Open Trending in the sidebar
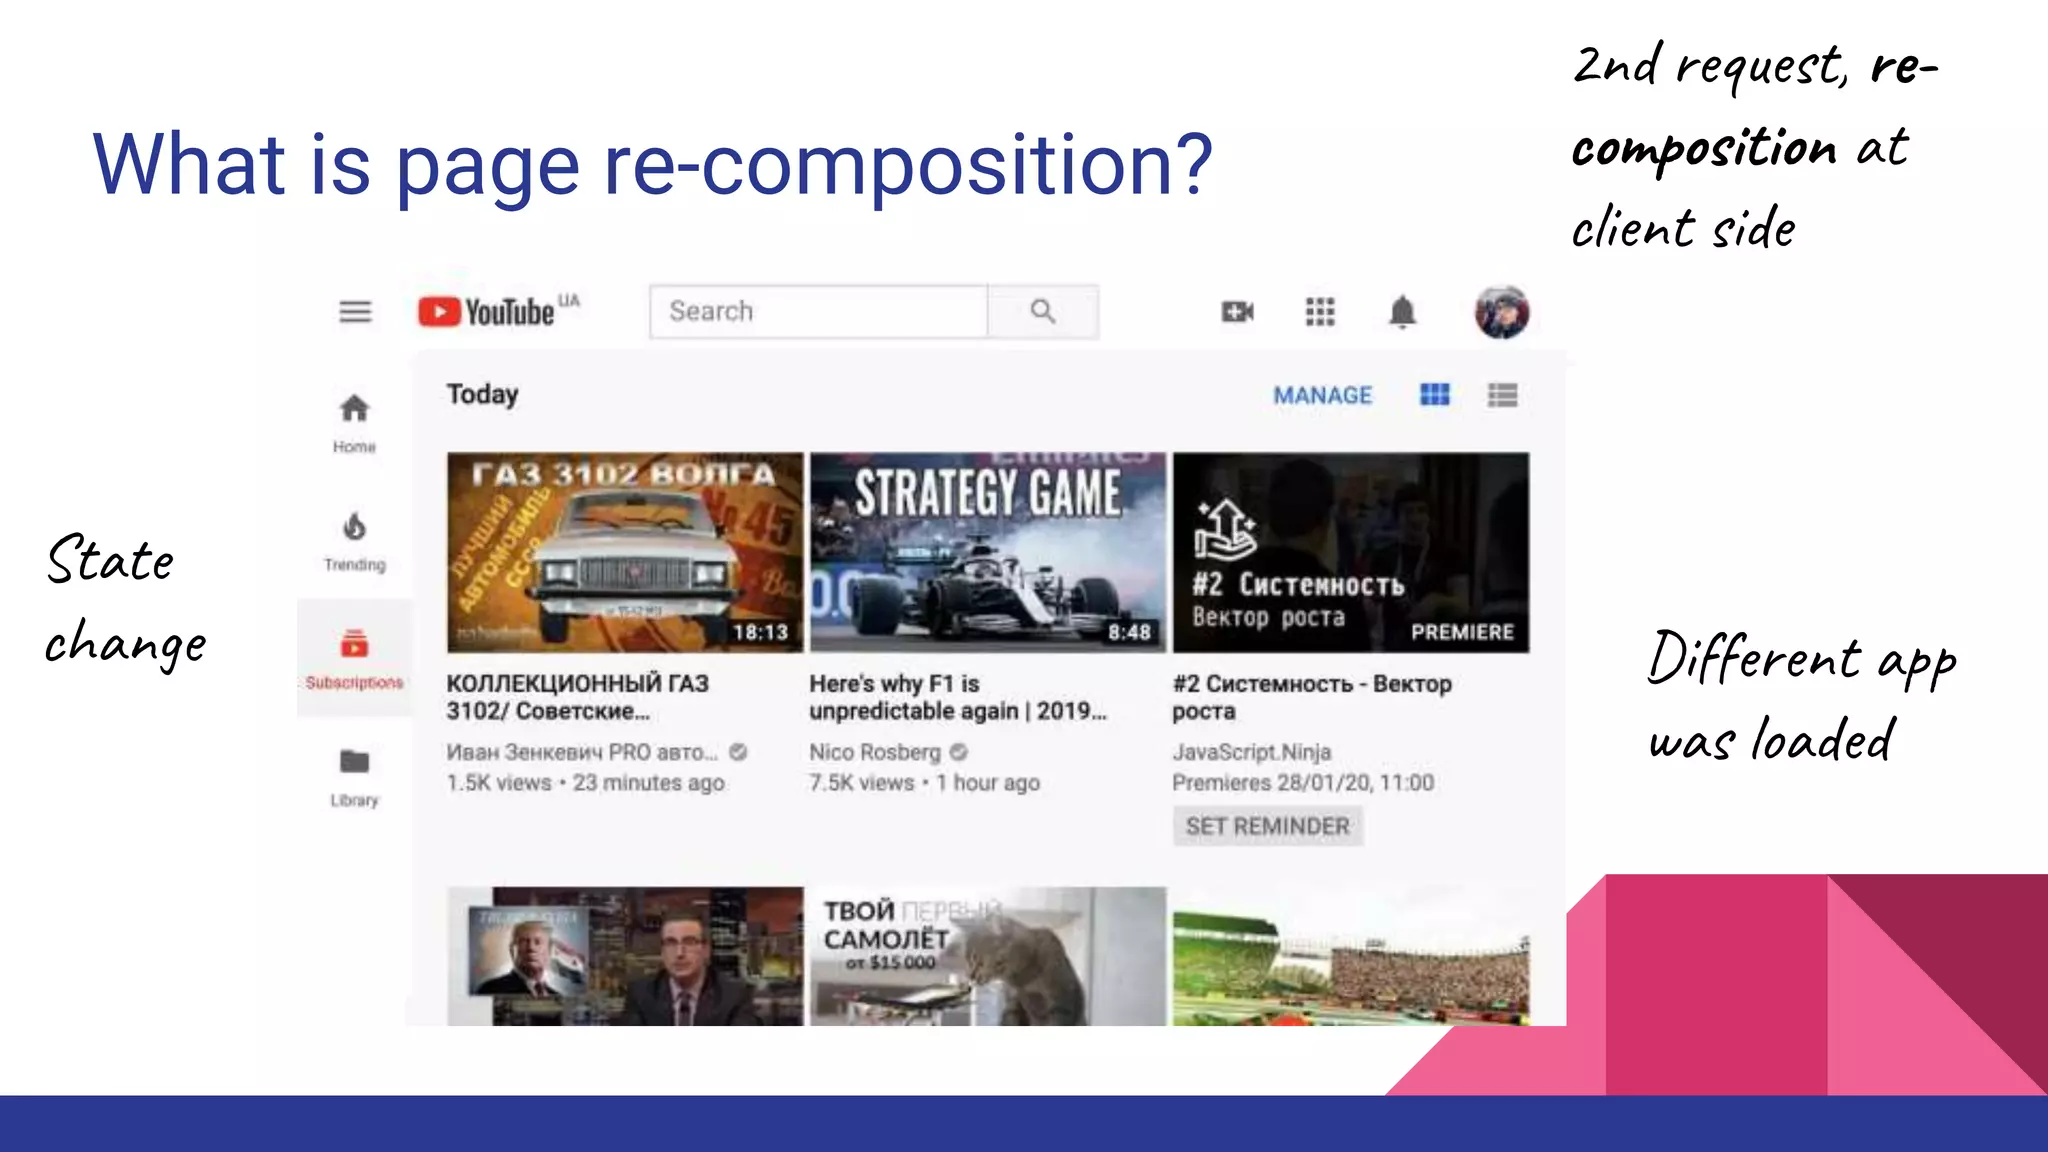This screenshot has width=2048, height=1152. [x=354, y=542]
